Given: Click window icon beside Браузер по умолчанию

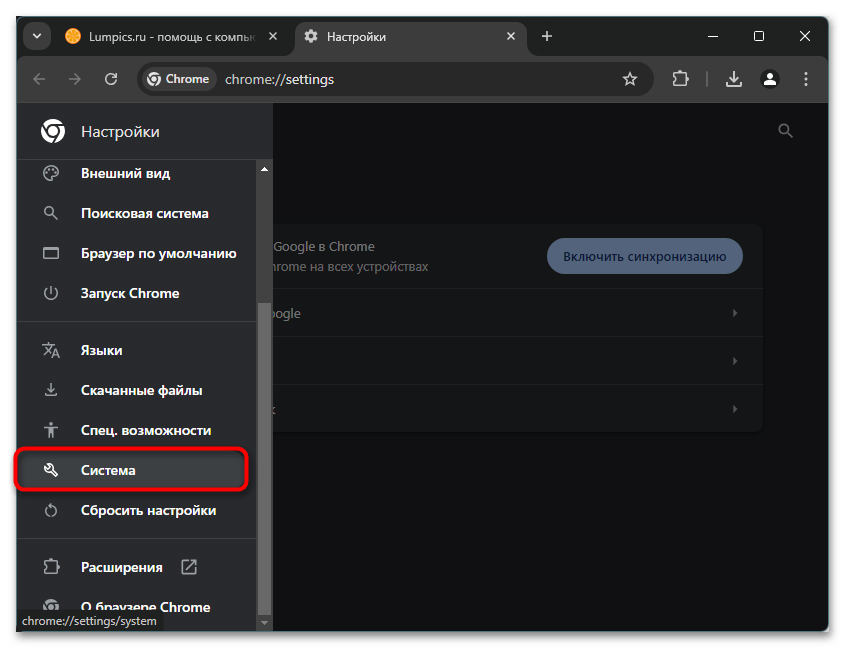Looking at the screenshot, I should click(x=51, y=253).
